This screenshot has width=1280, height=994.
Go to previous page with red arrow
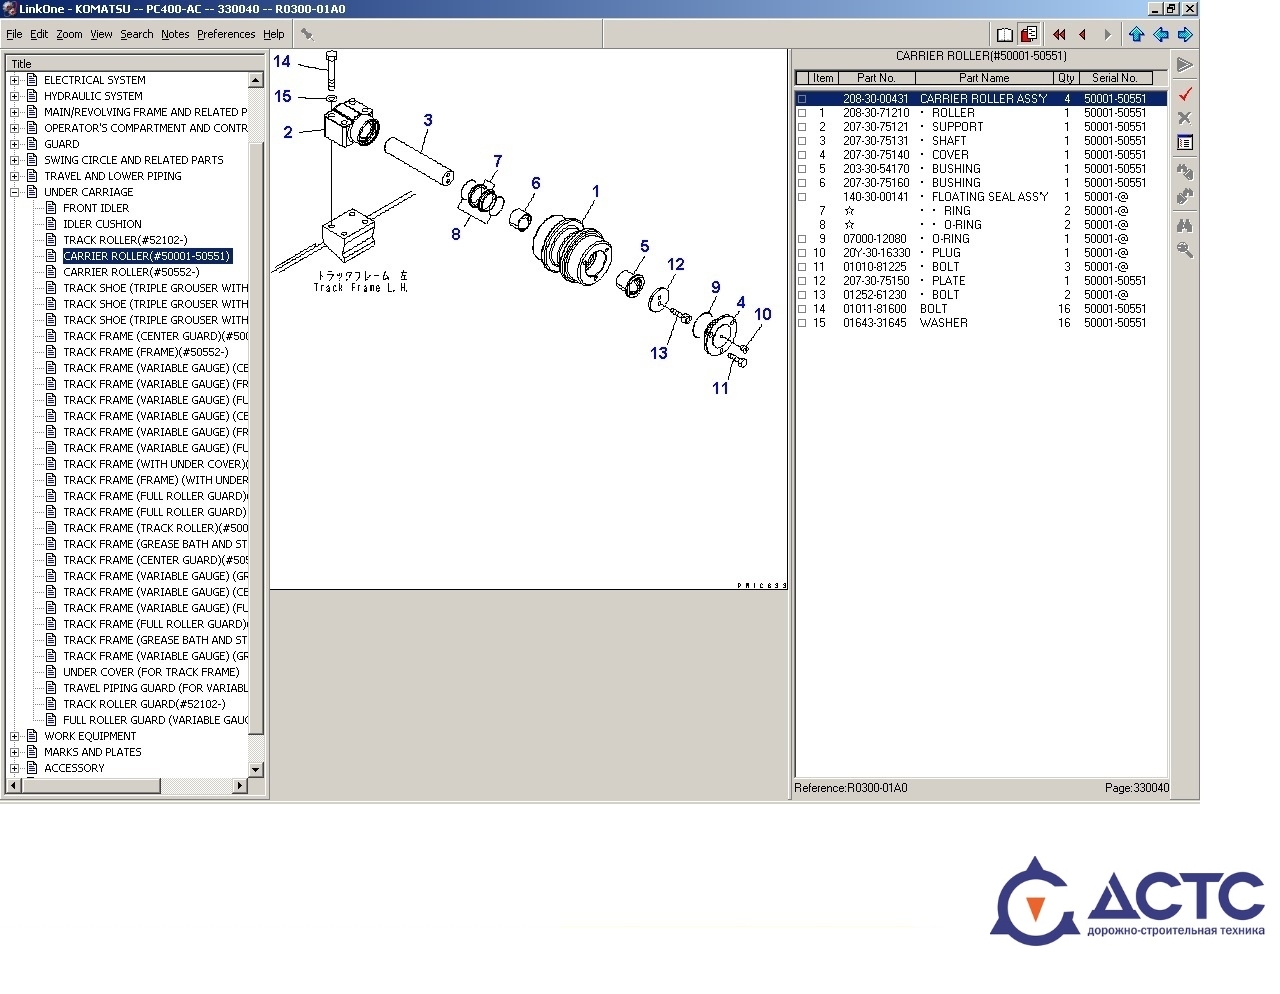point(1083,34)
